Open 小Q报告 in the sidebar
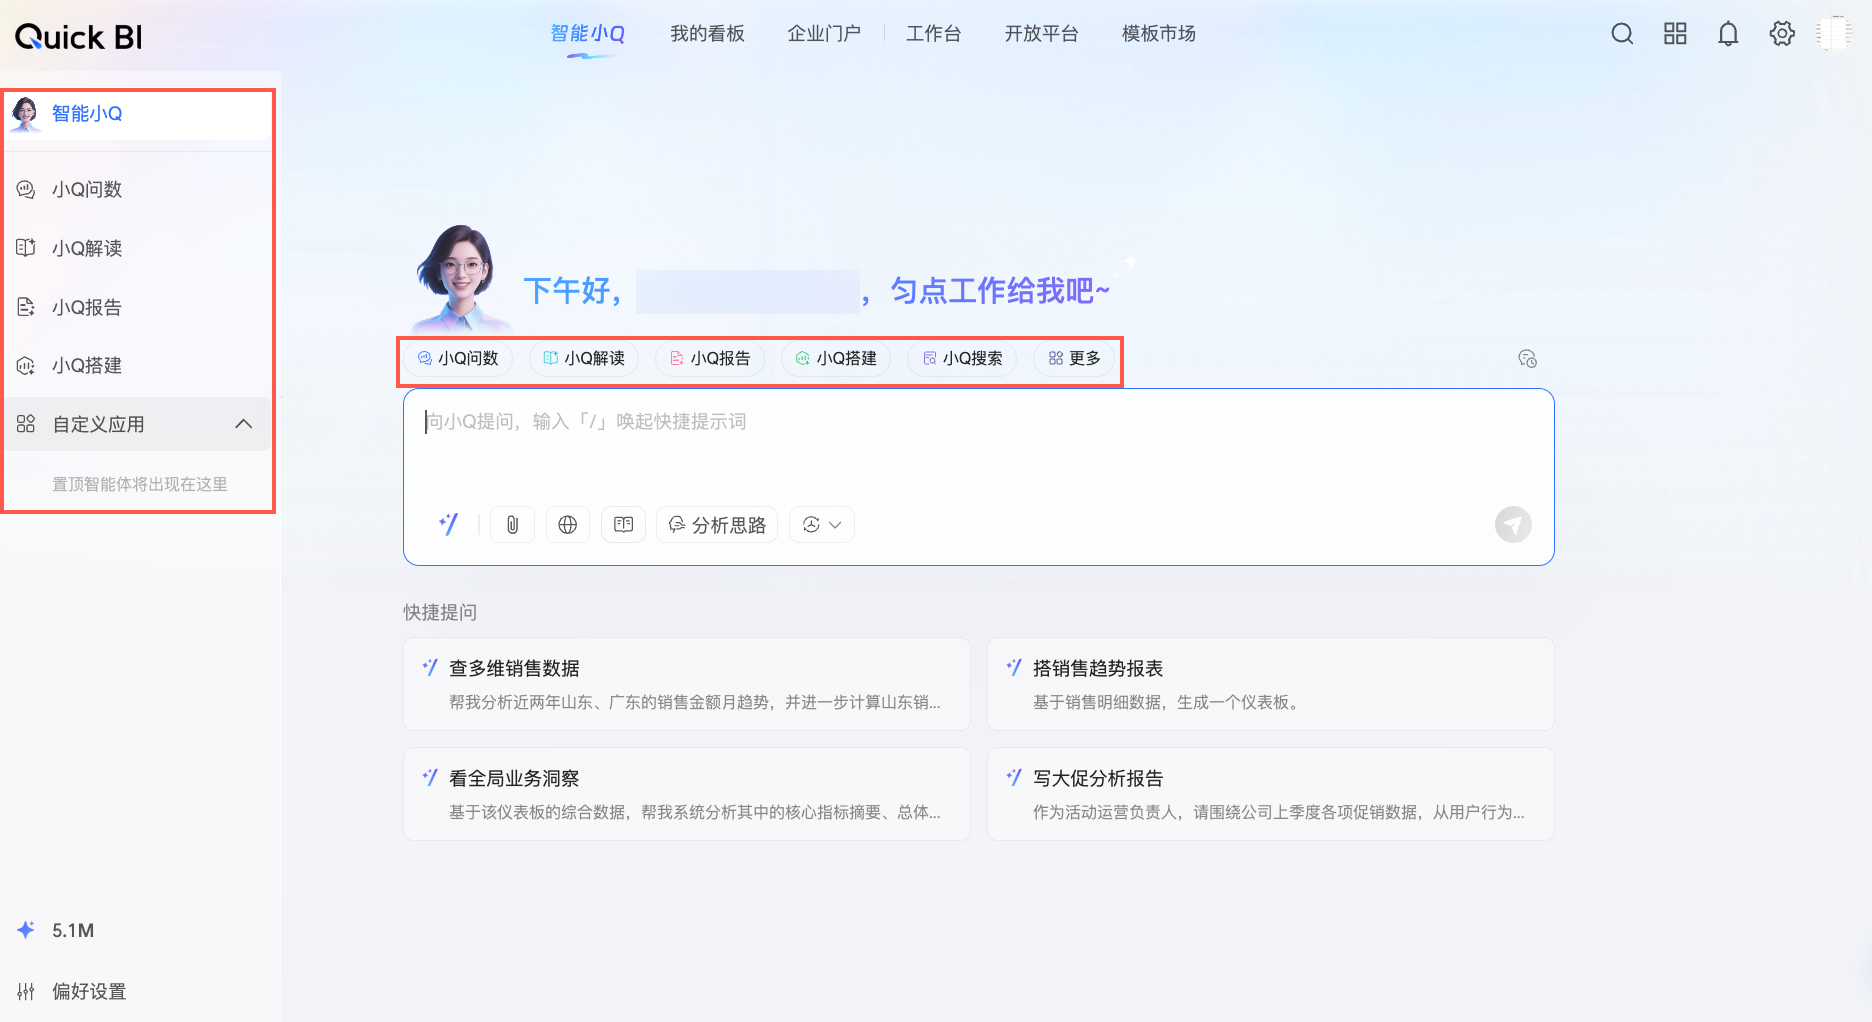 click(138, 307)
